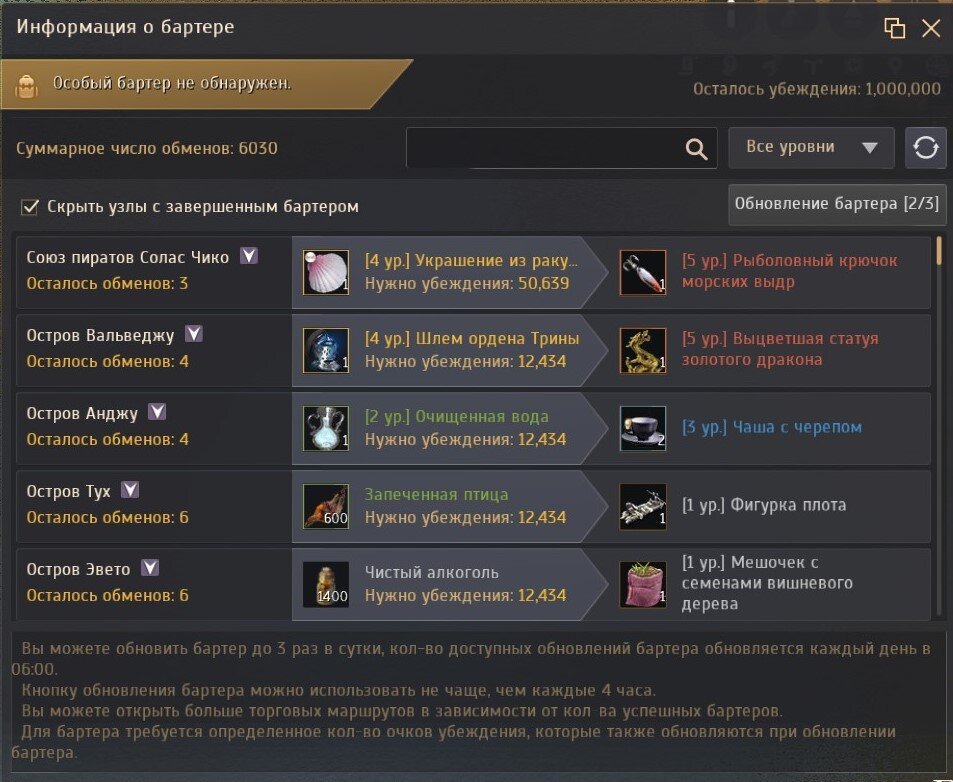The width and height of the screenshot is (953, 782).
Task: Click Обновление бартера [2/3] button
Action: (837, 204)
